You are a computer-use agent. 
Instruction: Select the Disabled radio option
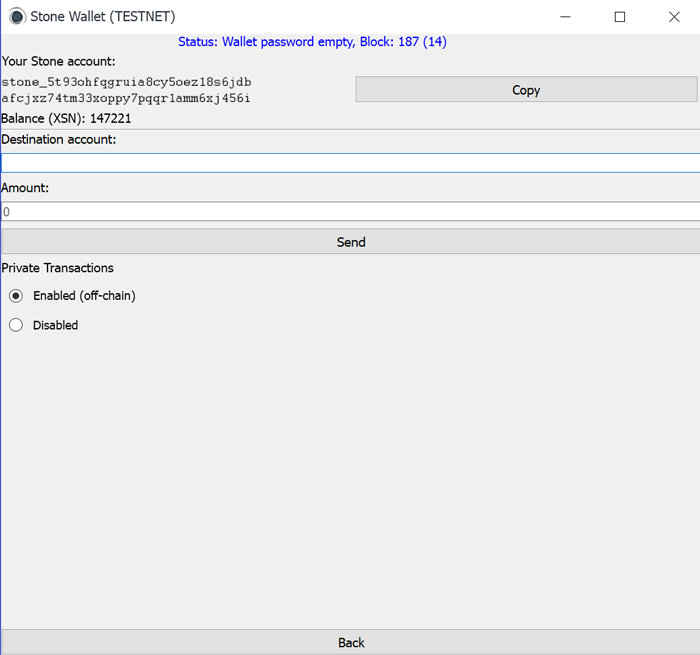tap(16, 325)
